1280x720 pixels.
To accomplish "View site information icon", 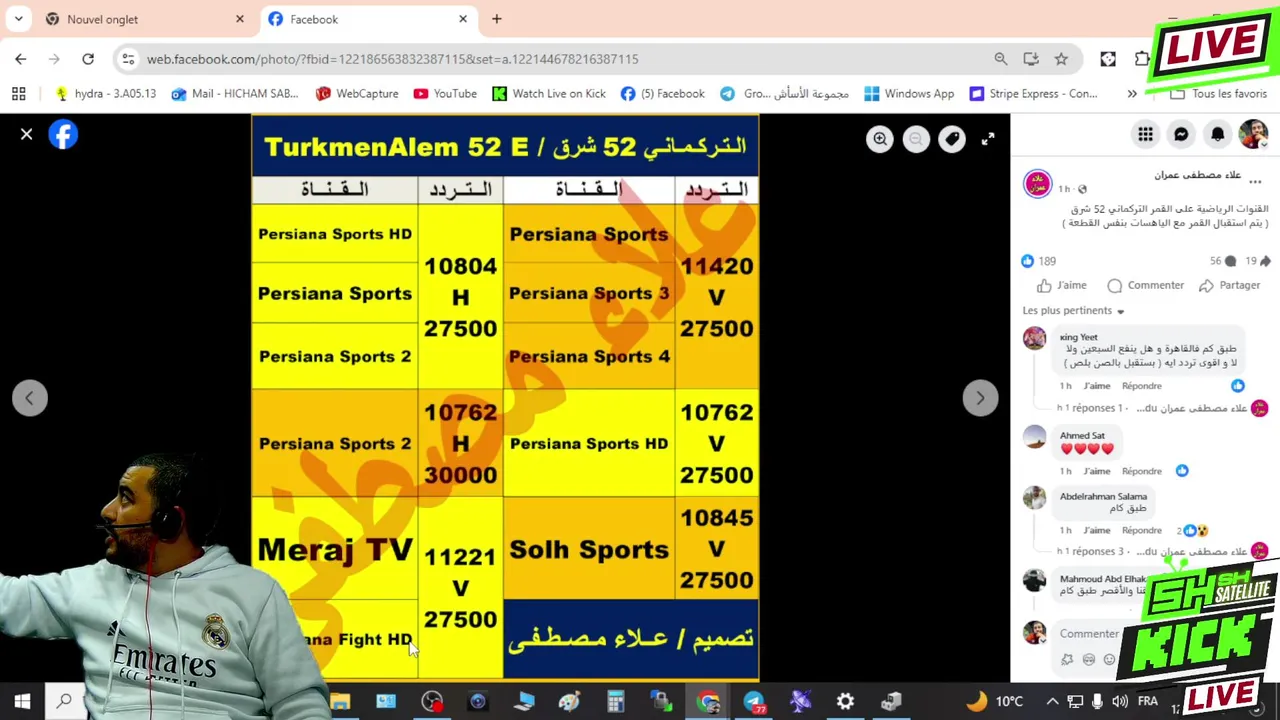I will tap(128, 59).
